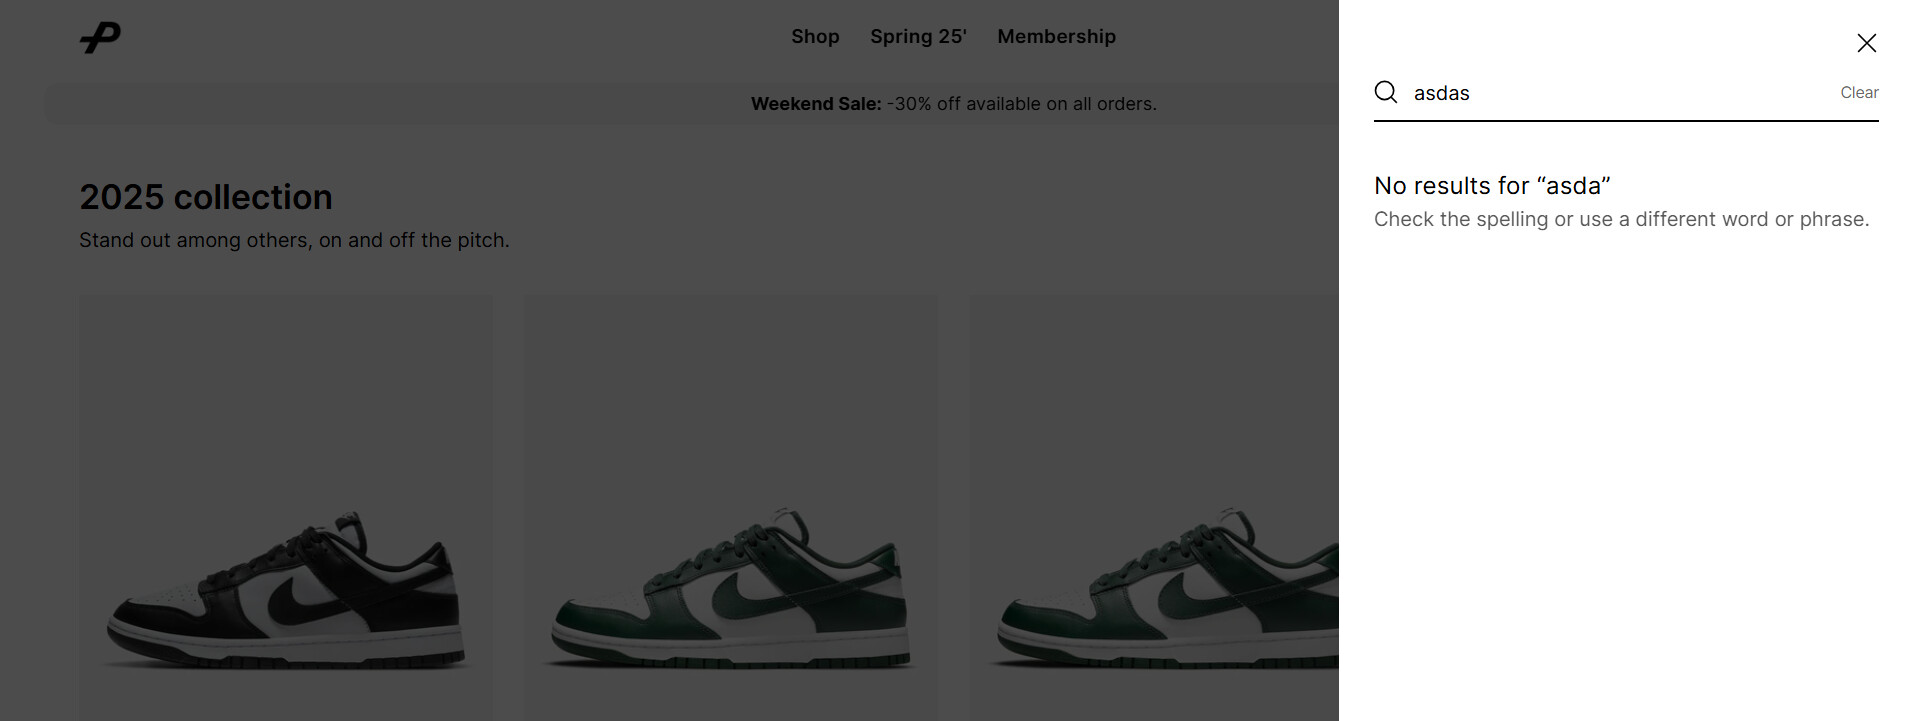The height and width of the screenshot is (721, 1912).
Task: Click the bold "Weekend Sale:" label
Action: [x=816, y=104]
